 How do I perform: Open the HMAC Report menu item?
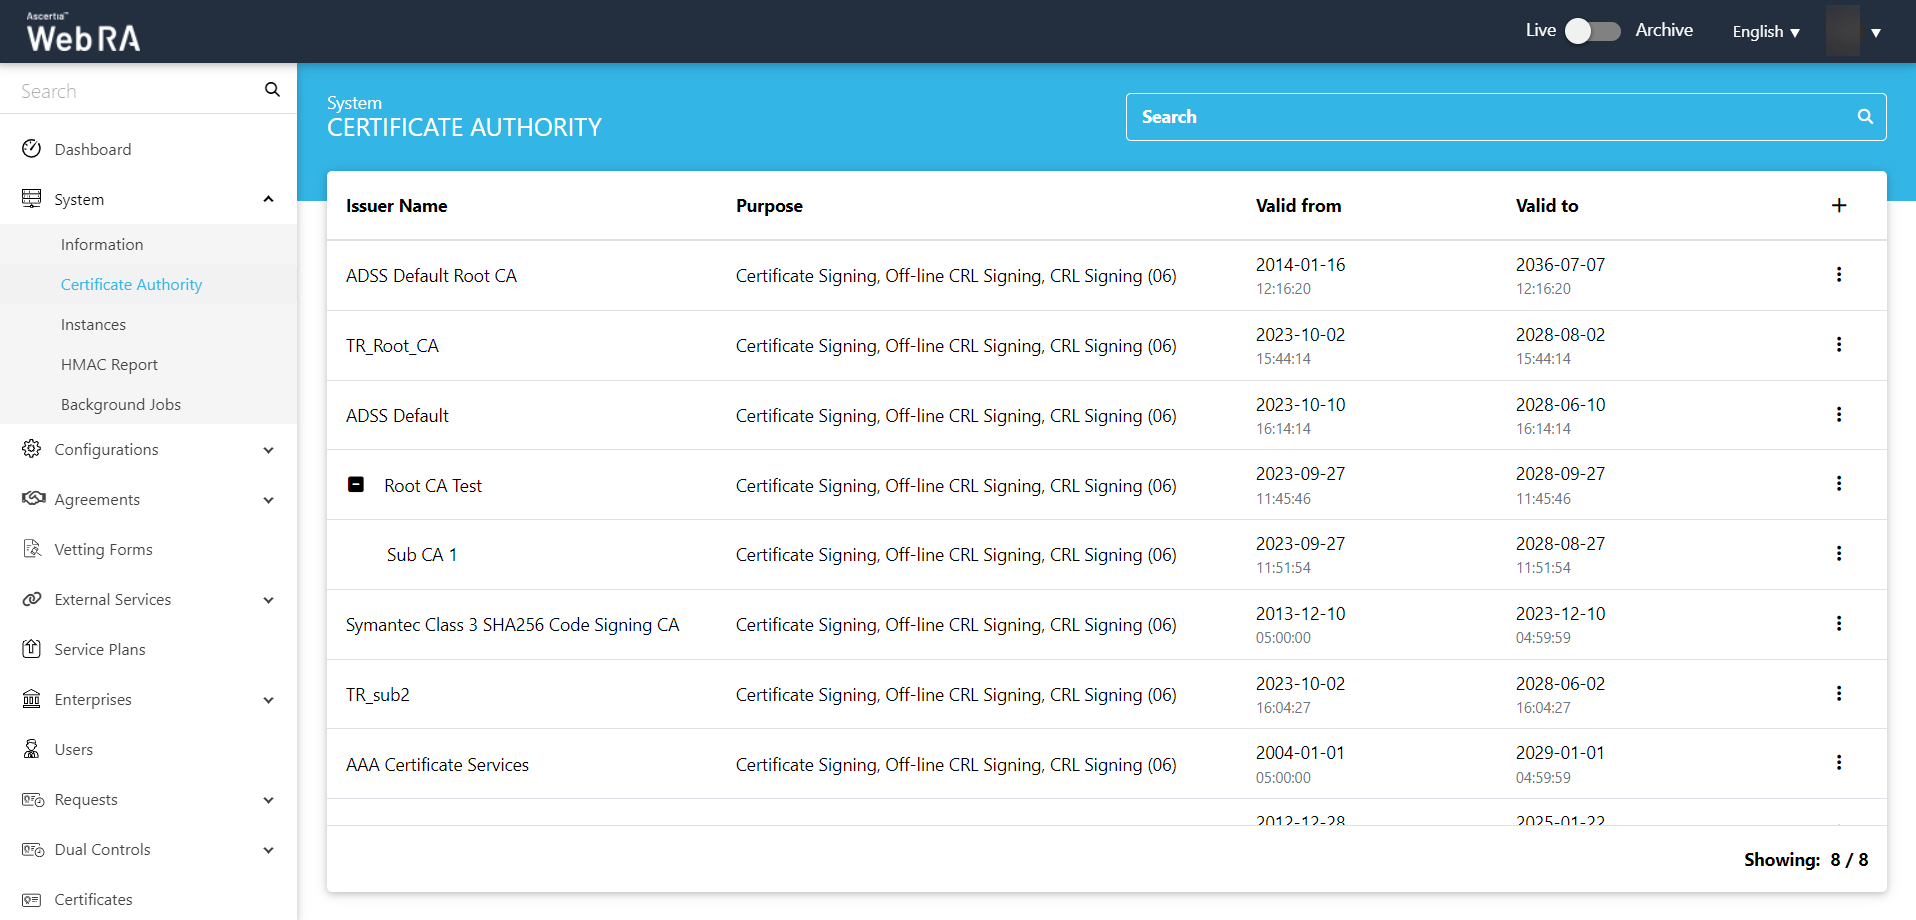tap(109, 365)
